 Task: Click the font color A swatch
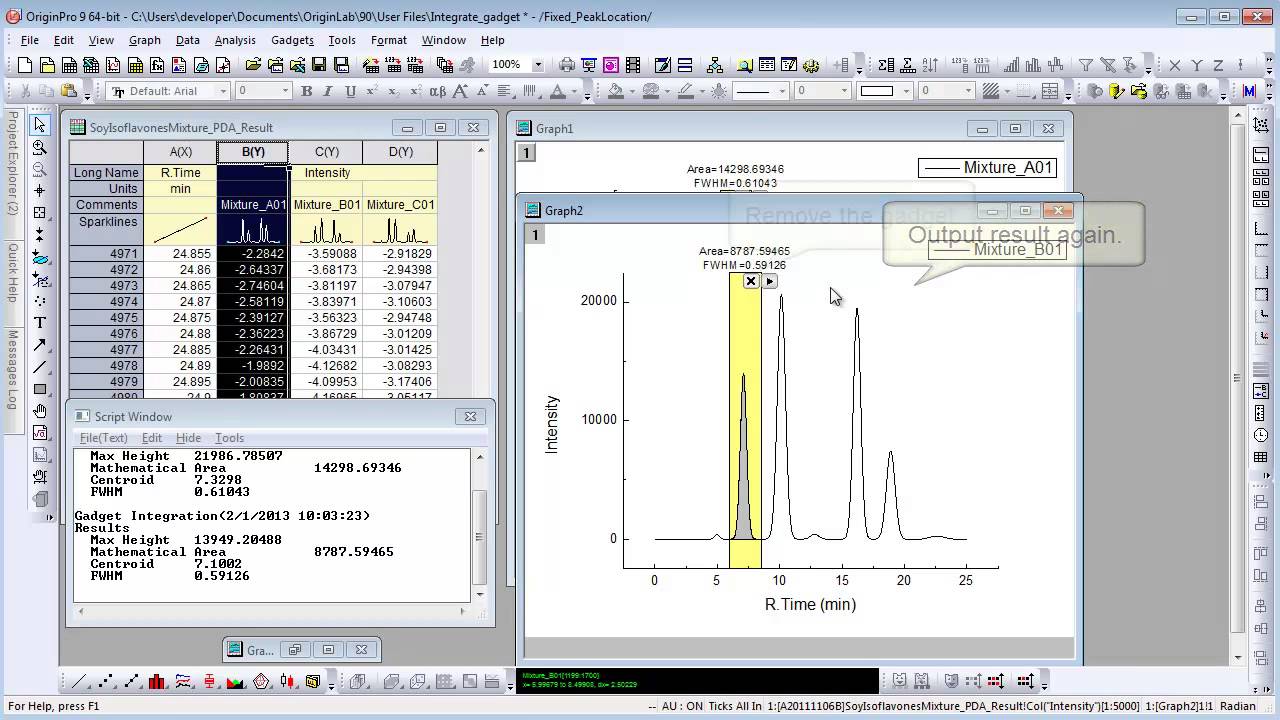557,91
